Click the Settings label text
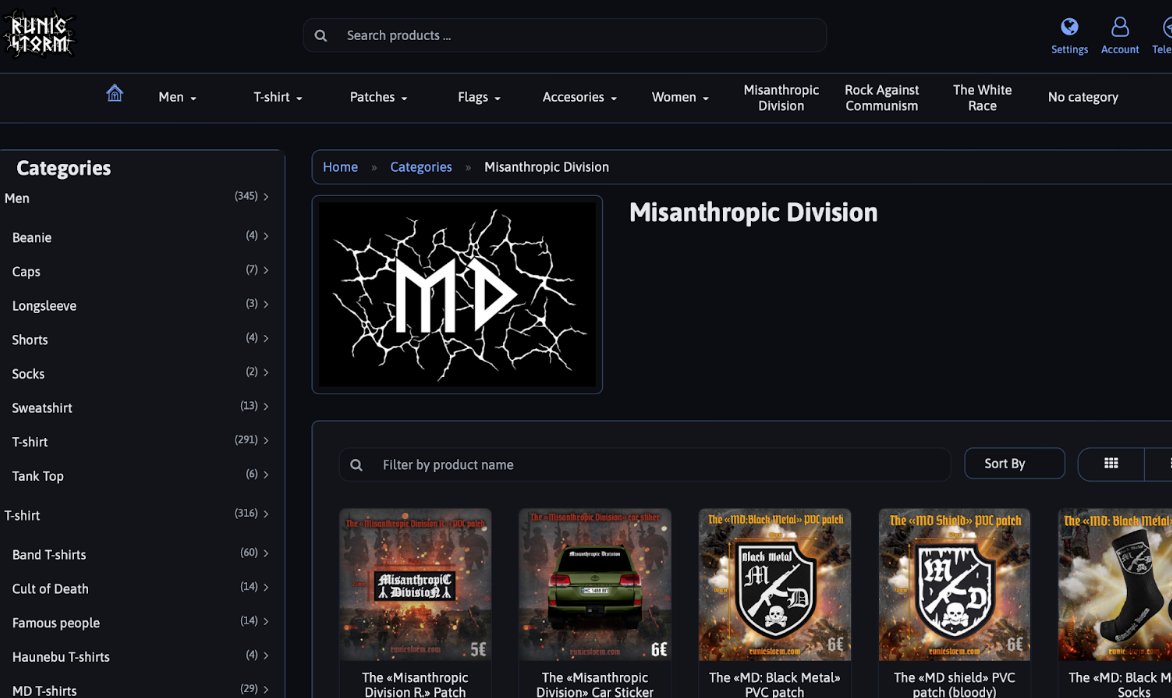This screenshot has height=698, width=1172. pyautogui.click(x=1070, y=49)
